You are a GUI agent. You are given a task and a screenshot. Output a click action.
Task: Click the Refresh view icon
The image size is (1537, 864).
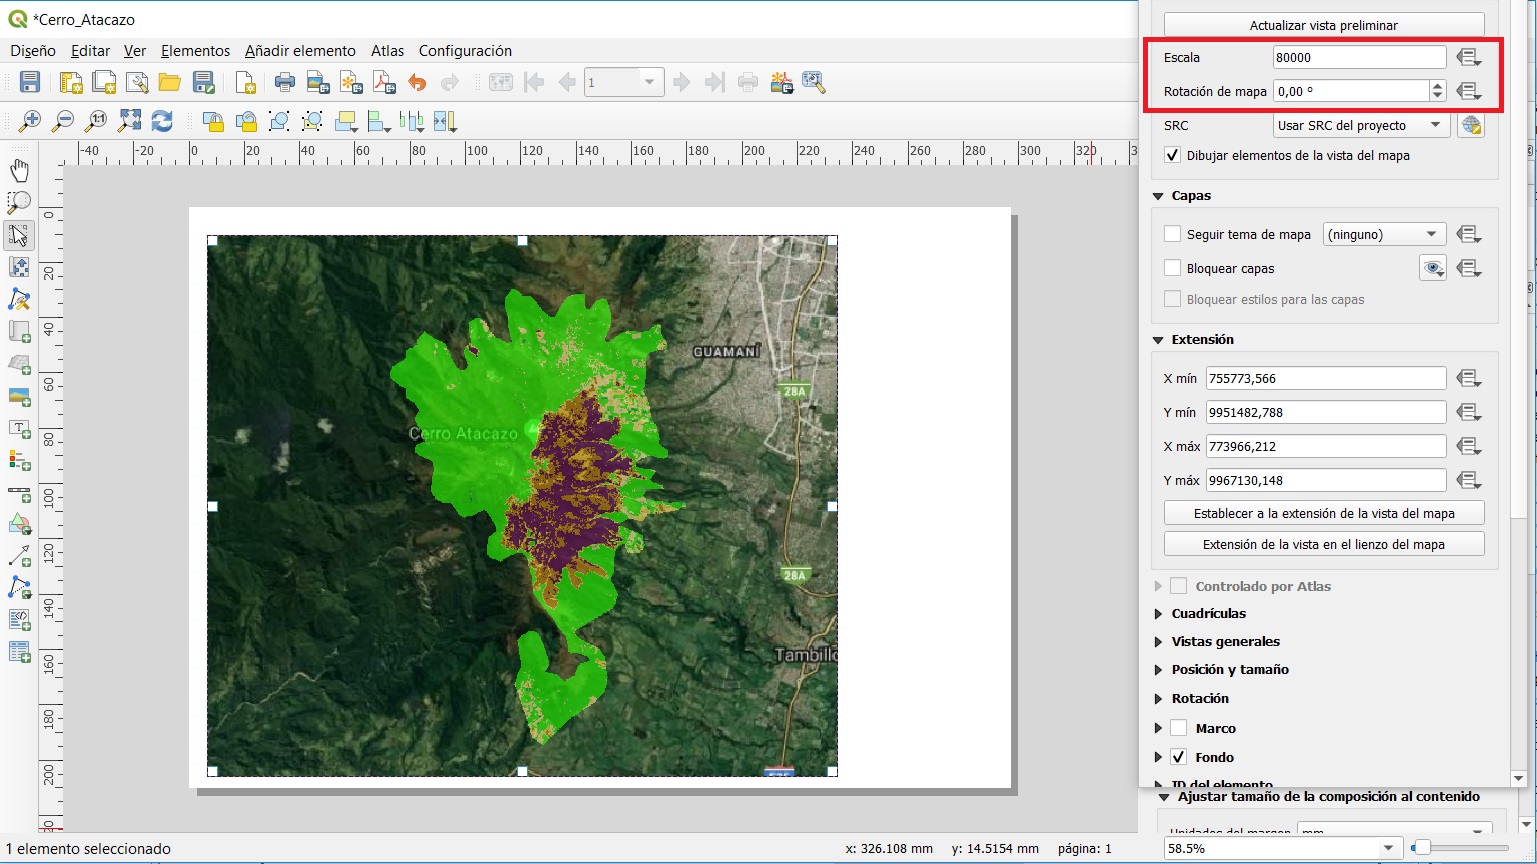click(x=162, y=121)
